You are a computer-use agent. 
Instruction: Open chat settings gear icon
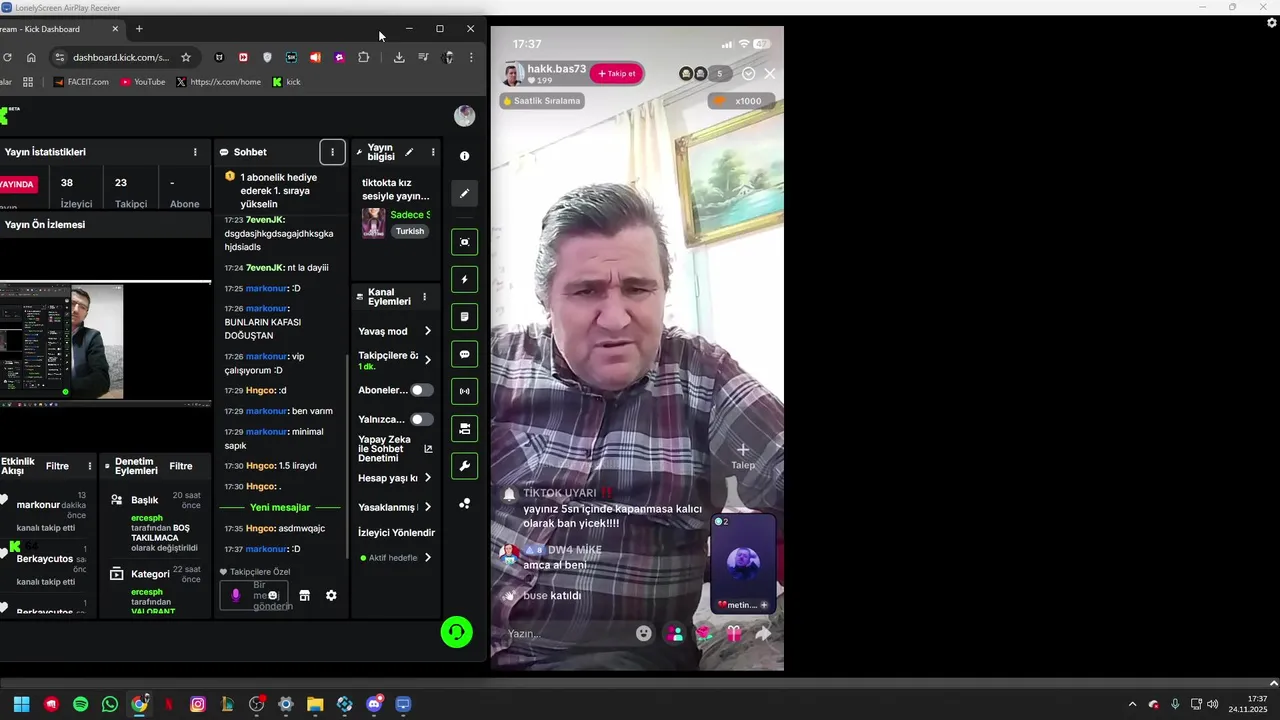[x=331, y=595]
